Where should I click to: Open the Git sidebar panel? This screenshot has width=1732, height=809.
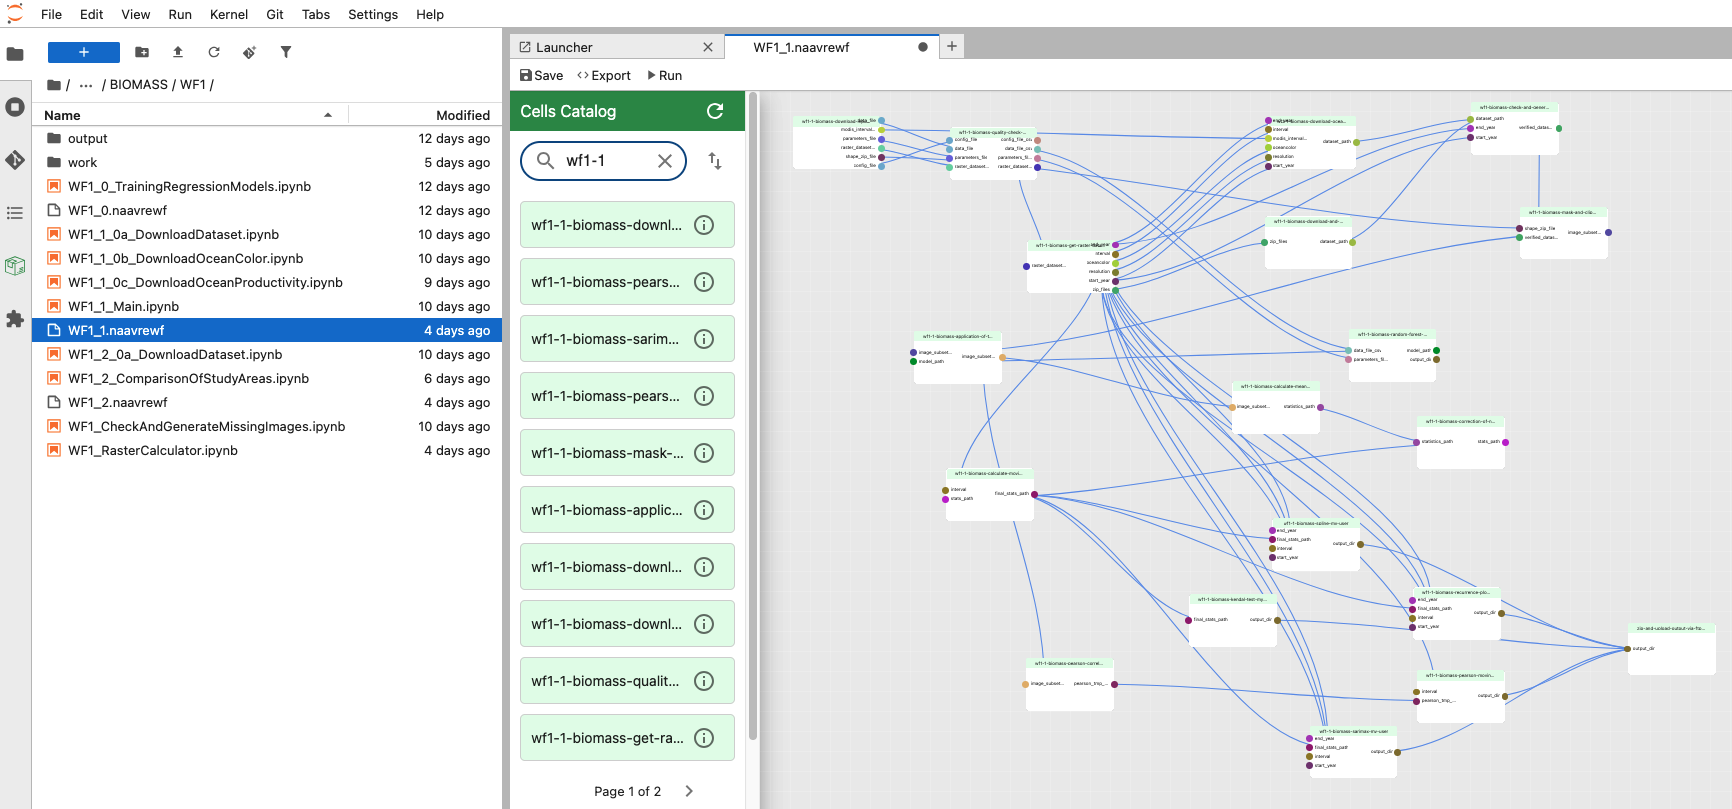click(15, 160)
